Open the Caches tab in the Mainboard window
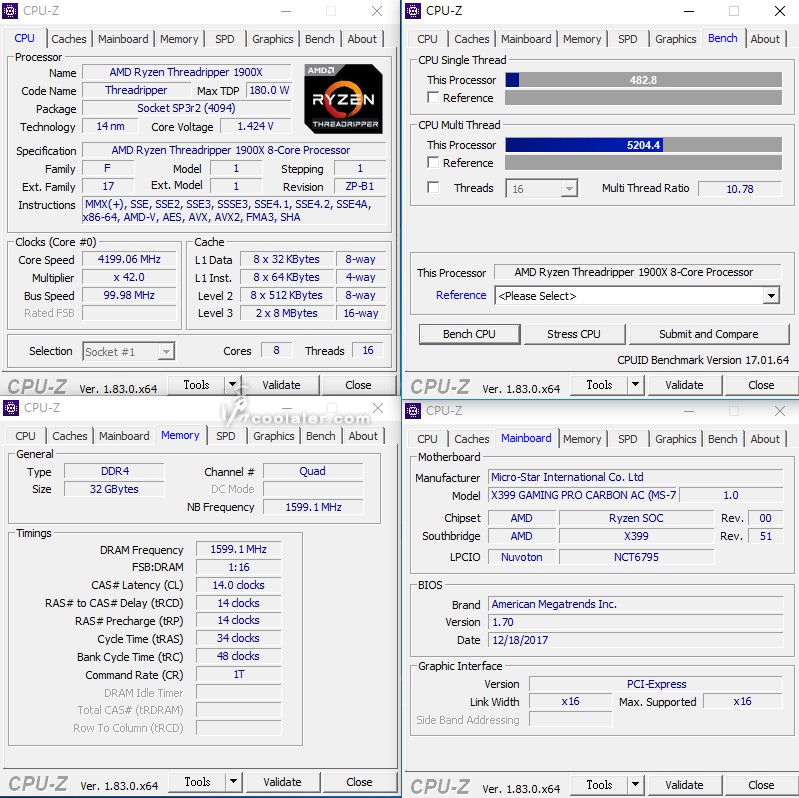Viewport: 799px width, 798px height. [x=472, y=439]
